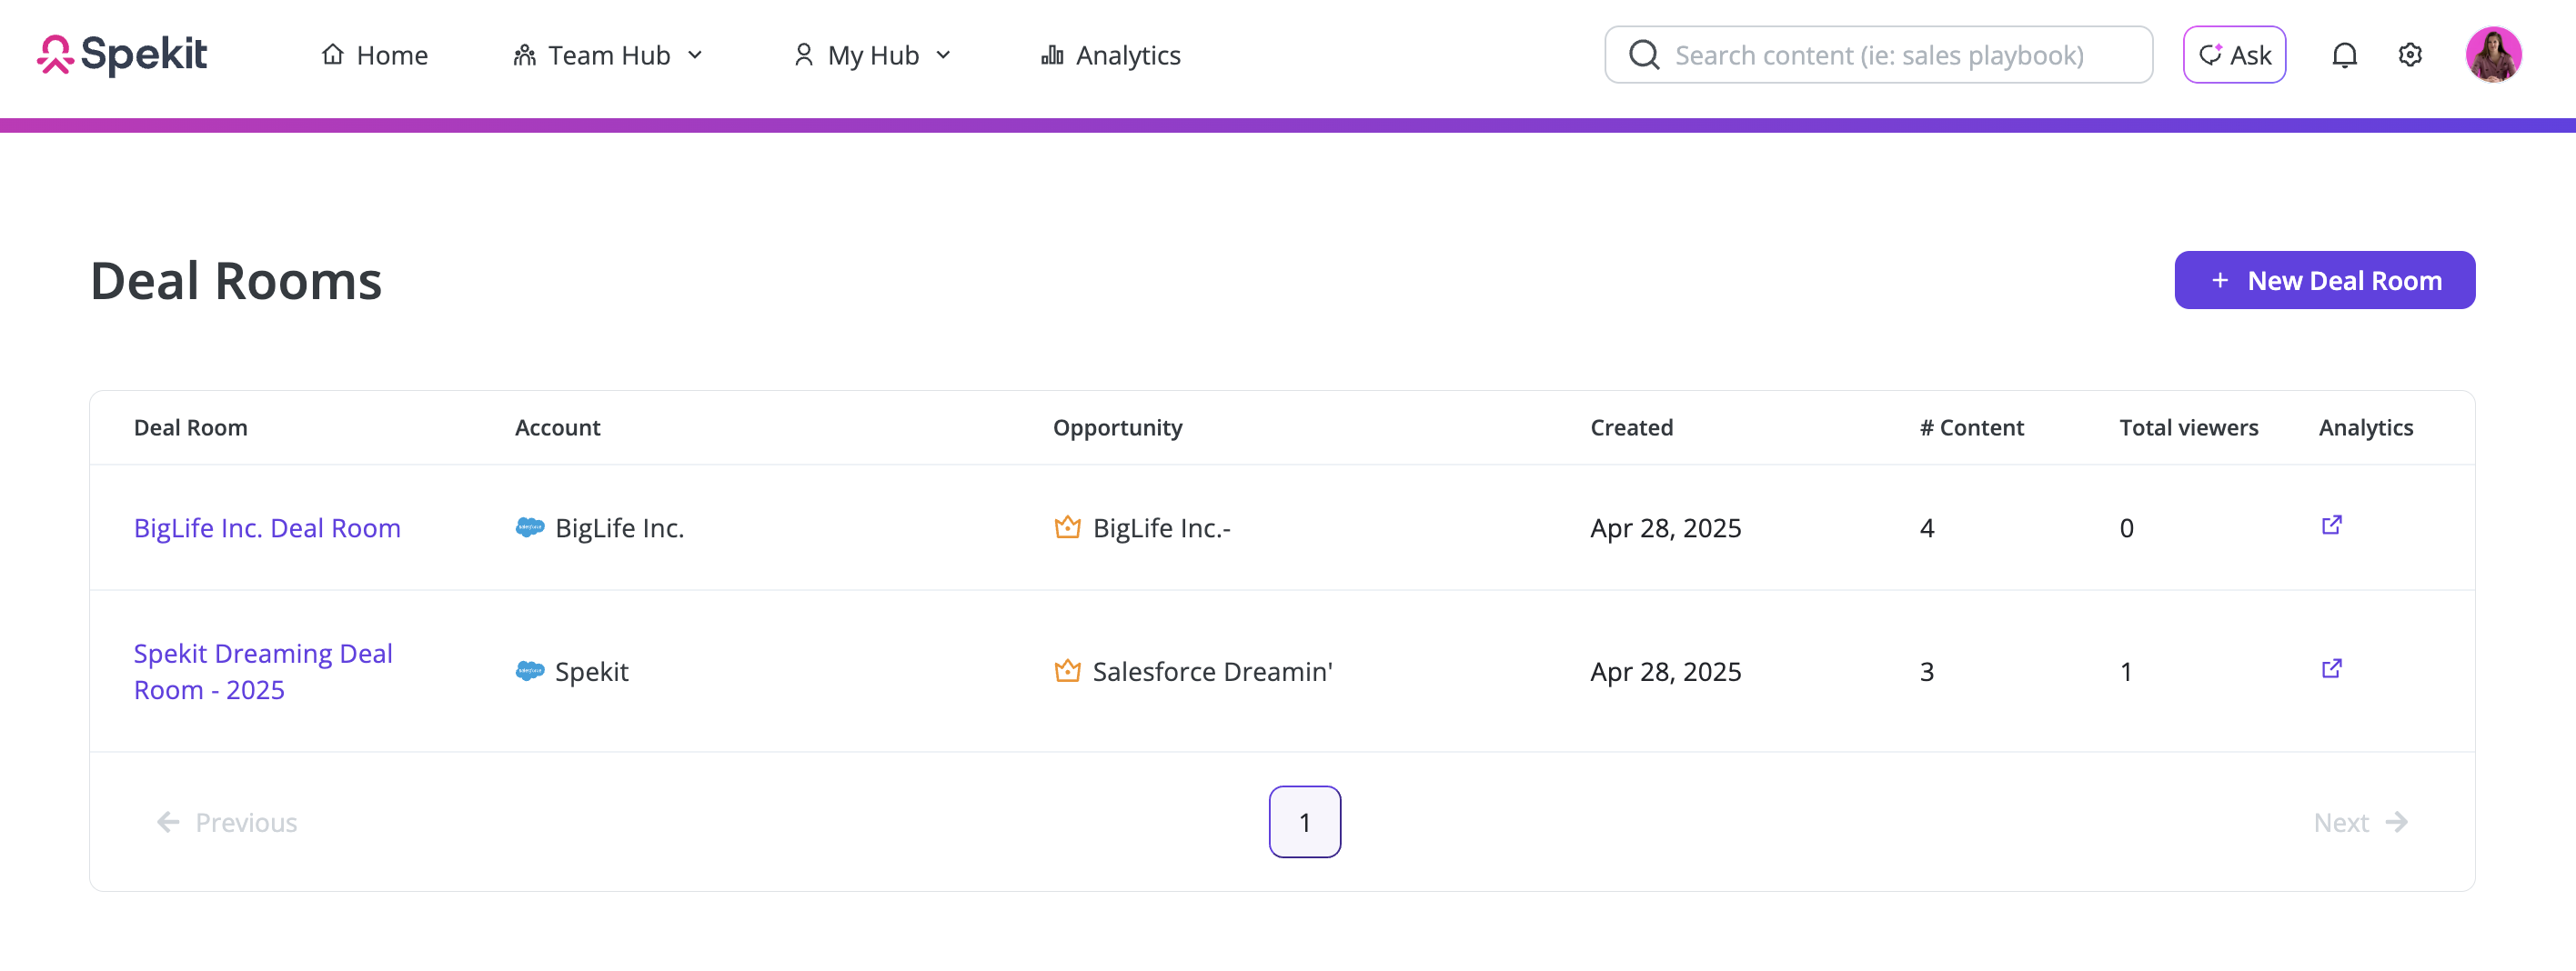The height and width of the screenshot is (971, 2576).
Task: Go to Next page
Action: pos(2360,822)
